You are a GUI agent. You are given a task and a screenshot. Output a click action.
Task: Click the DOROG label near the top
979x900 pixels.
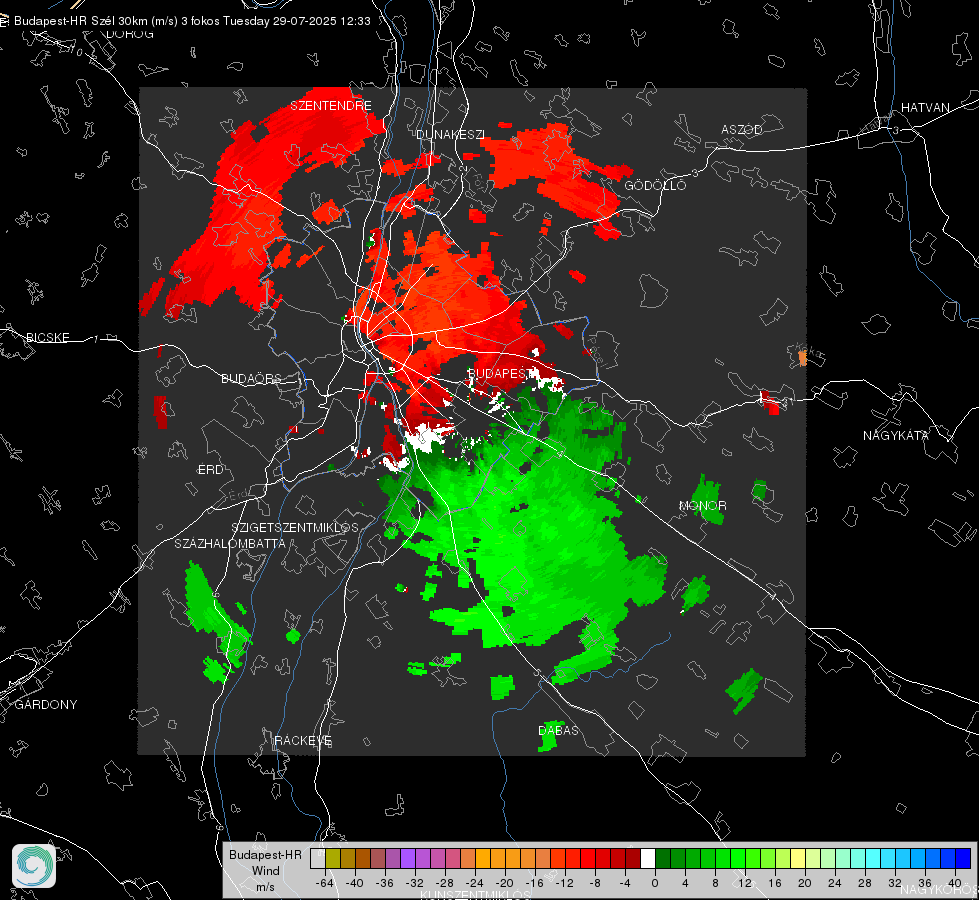tap(130, 34)
